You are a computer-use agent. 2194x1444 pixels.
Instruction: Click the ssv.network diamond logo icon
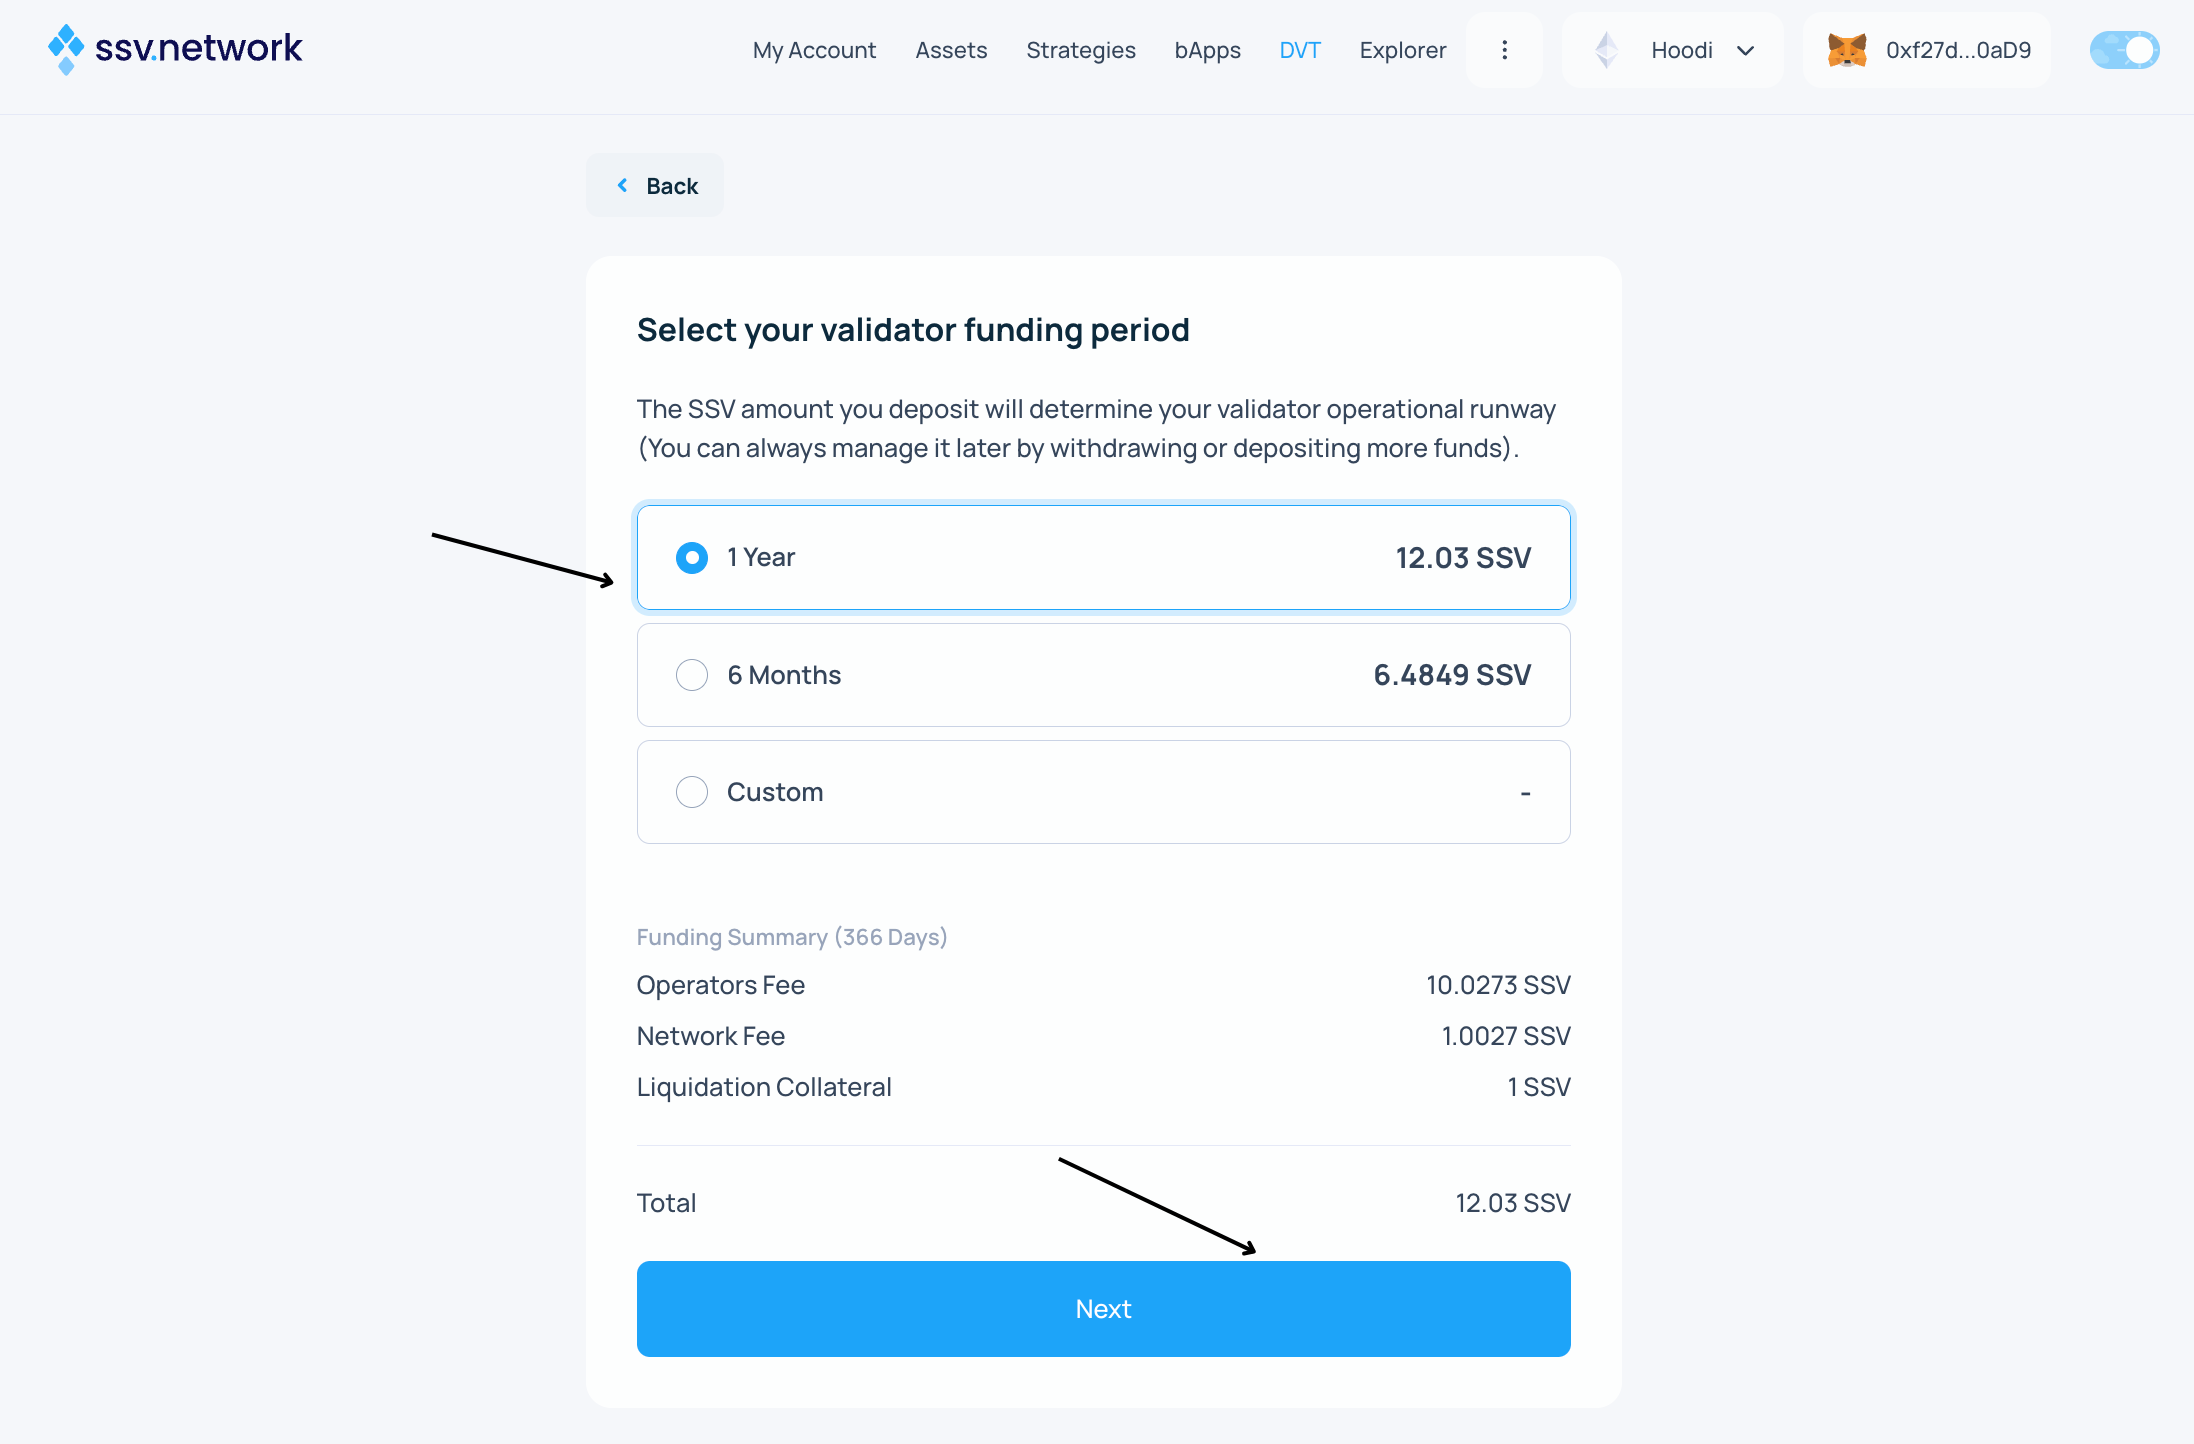66,49
